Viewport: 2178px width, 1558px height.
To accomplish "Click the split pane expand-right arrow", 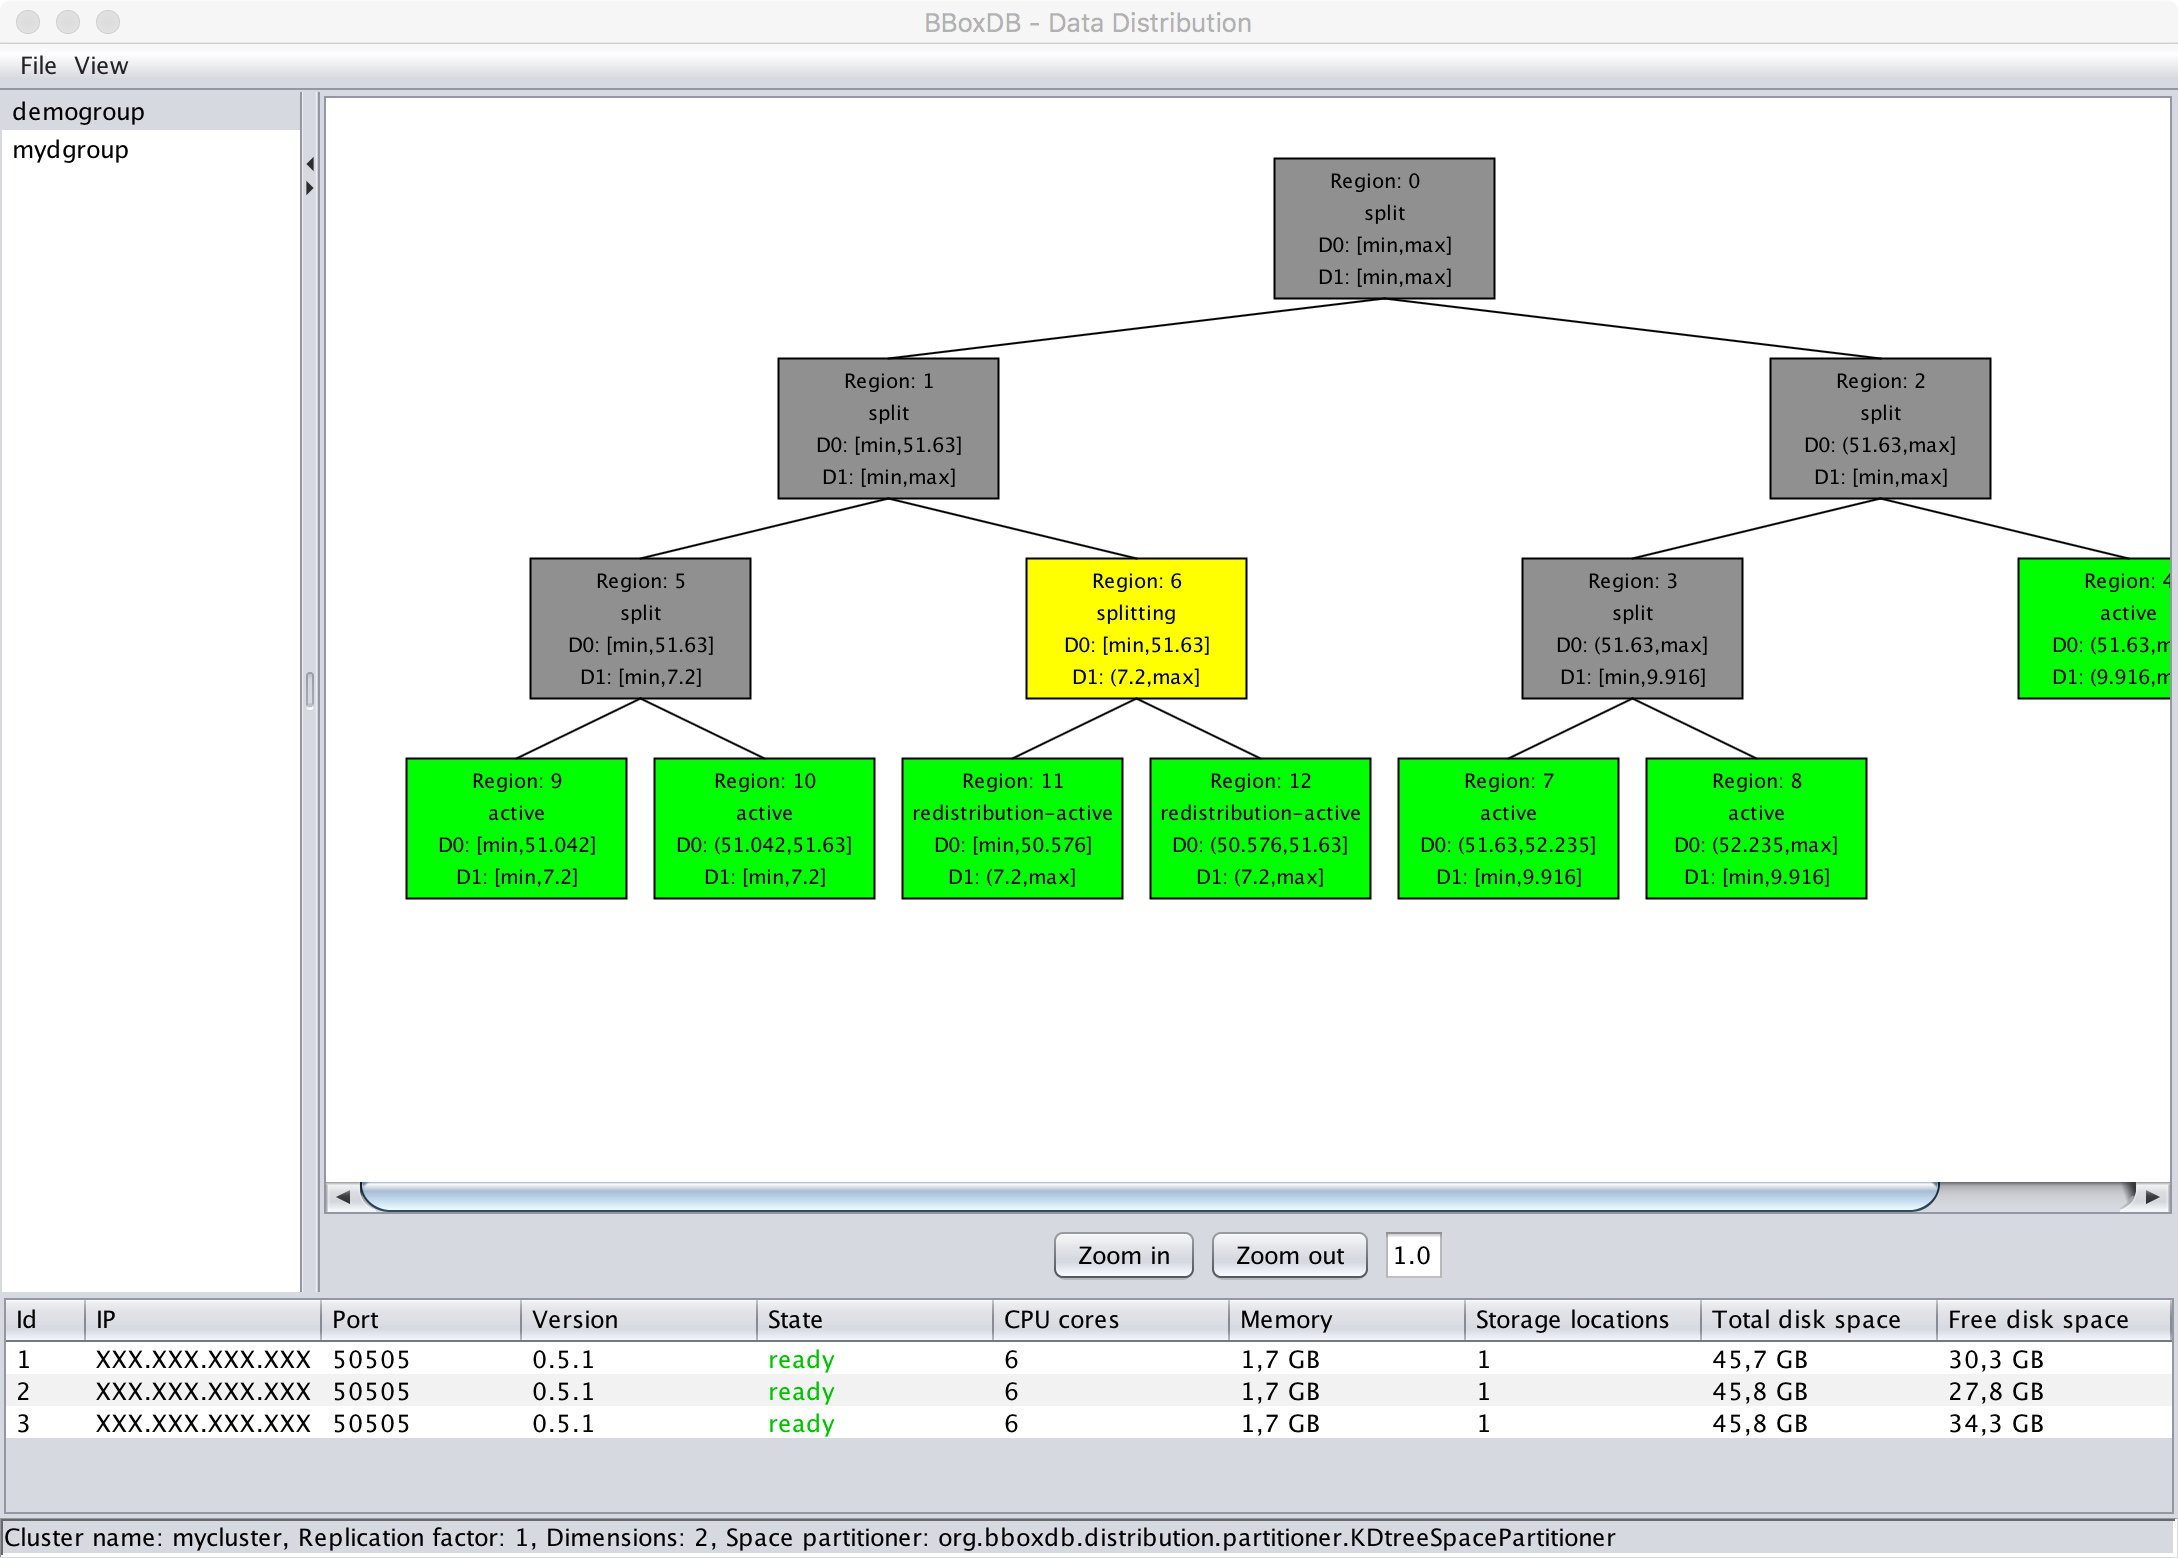I will point(310,188).
